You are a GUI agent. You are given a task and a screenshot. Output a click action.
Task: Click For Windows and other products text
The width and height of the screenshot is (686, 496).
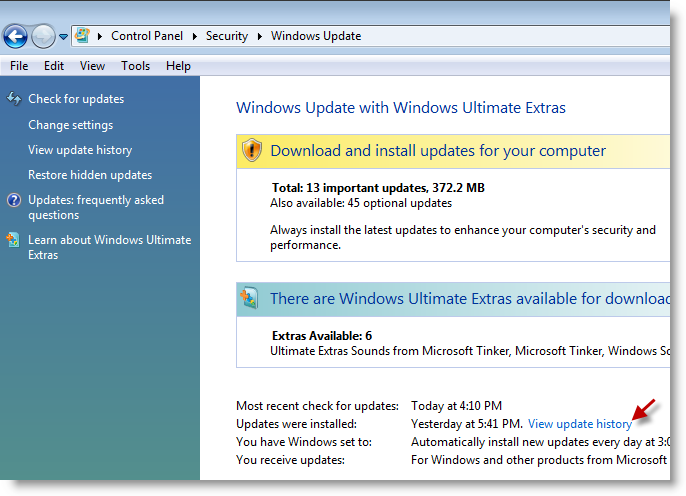tap(539, 460)
